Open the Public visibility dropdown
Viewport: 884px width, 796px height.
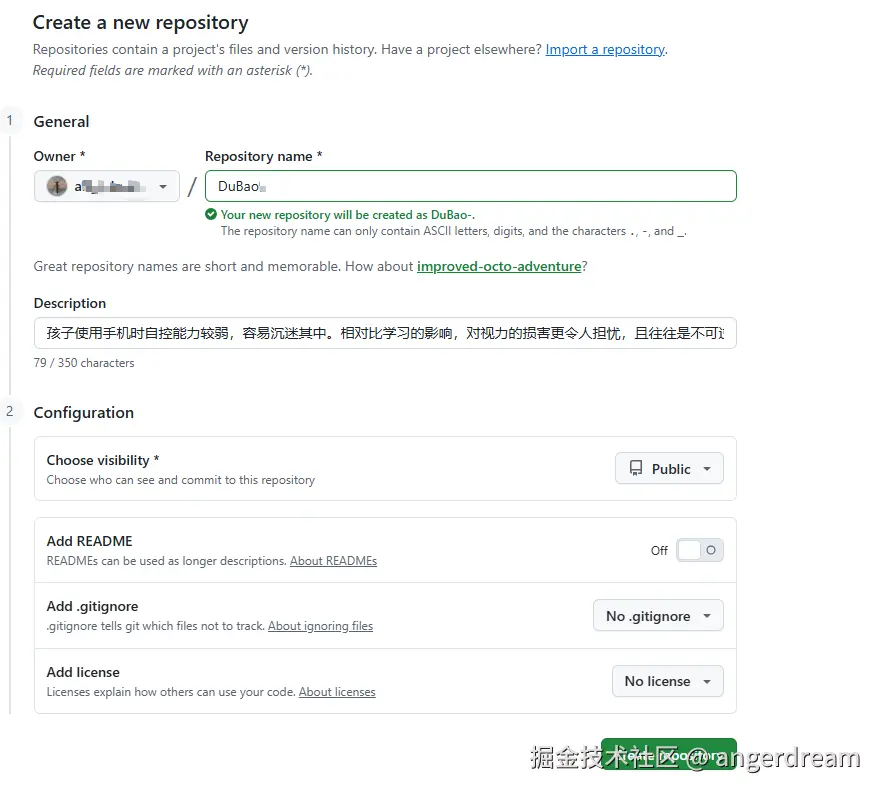(669, 468)
